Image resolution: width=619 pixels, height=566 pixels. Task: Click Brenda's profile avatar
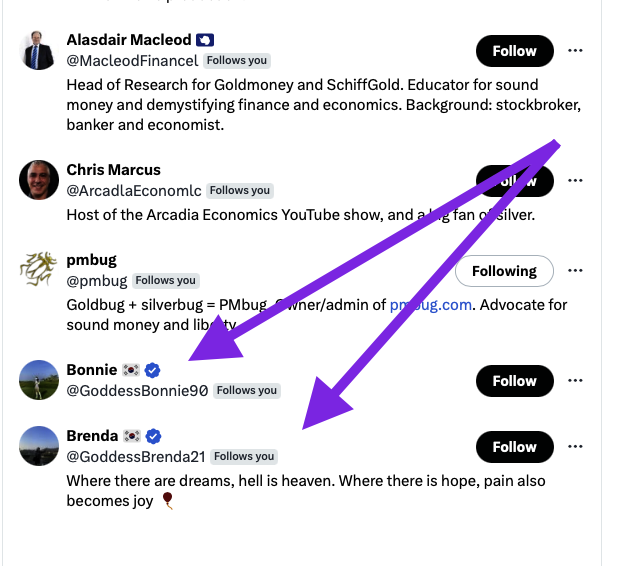click(39, 446)
